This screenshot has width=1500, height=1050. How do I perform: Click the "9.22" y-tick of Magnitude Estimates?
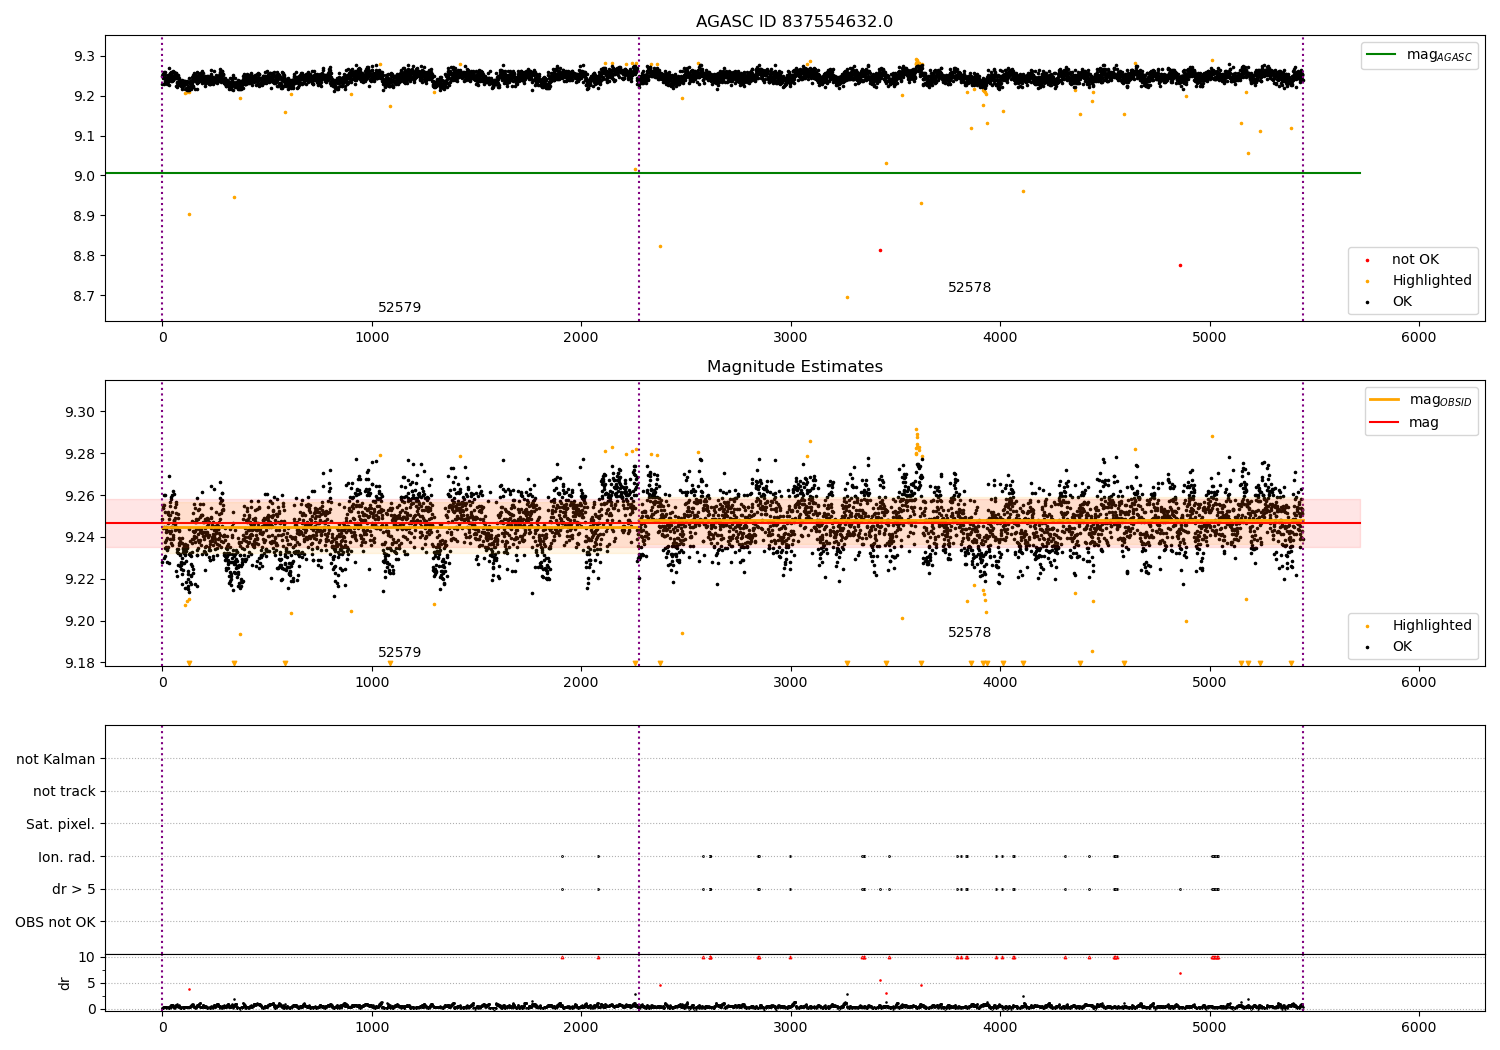(x=80, y=579)
